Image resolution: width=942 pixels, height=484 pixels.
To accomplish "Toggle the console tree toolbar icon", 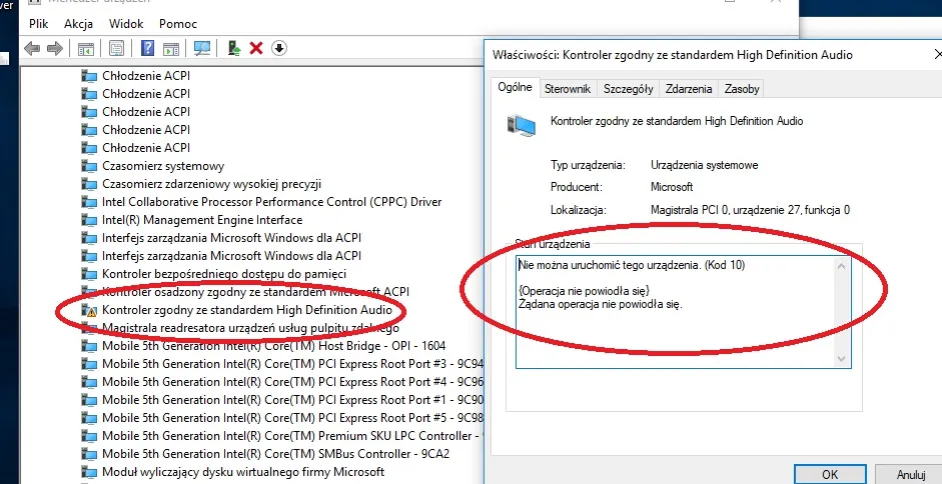I will point(86,49).
